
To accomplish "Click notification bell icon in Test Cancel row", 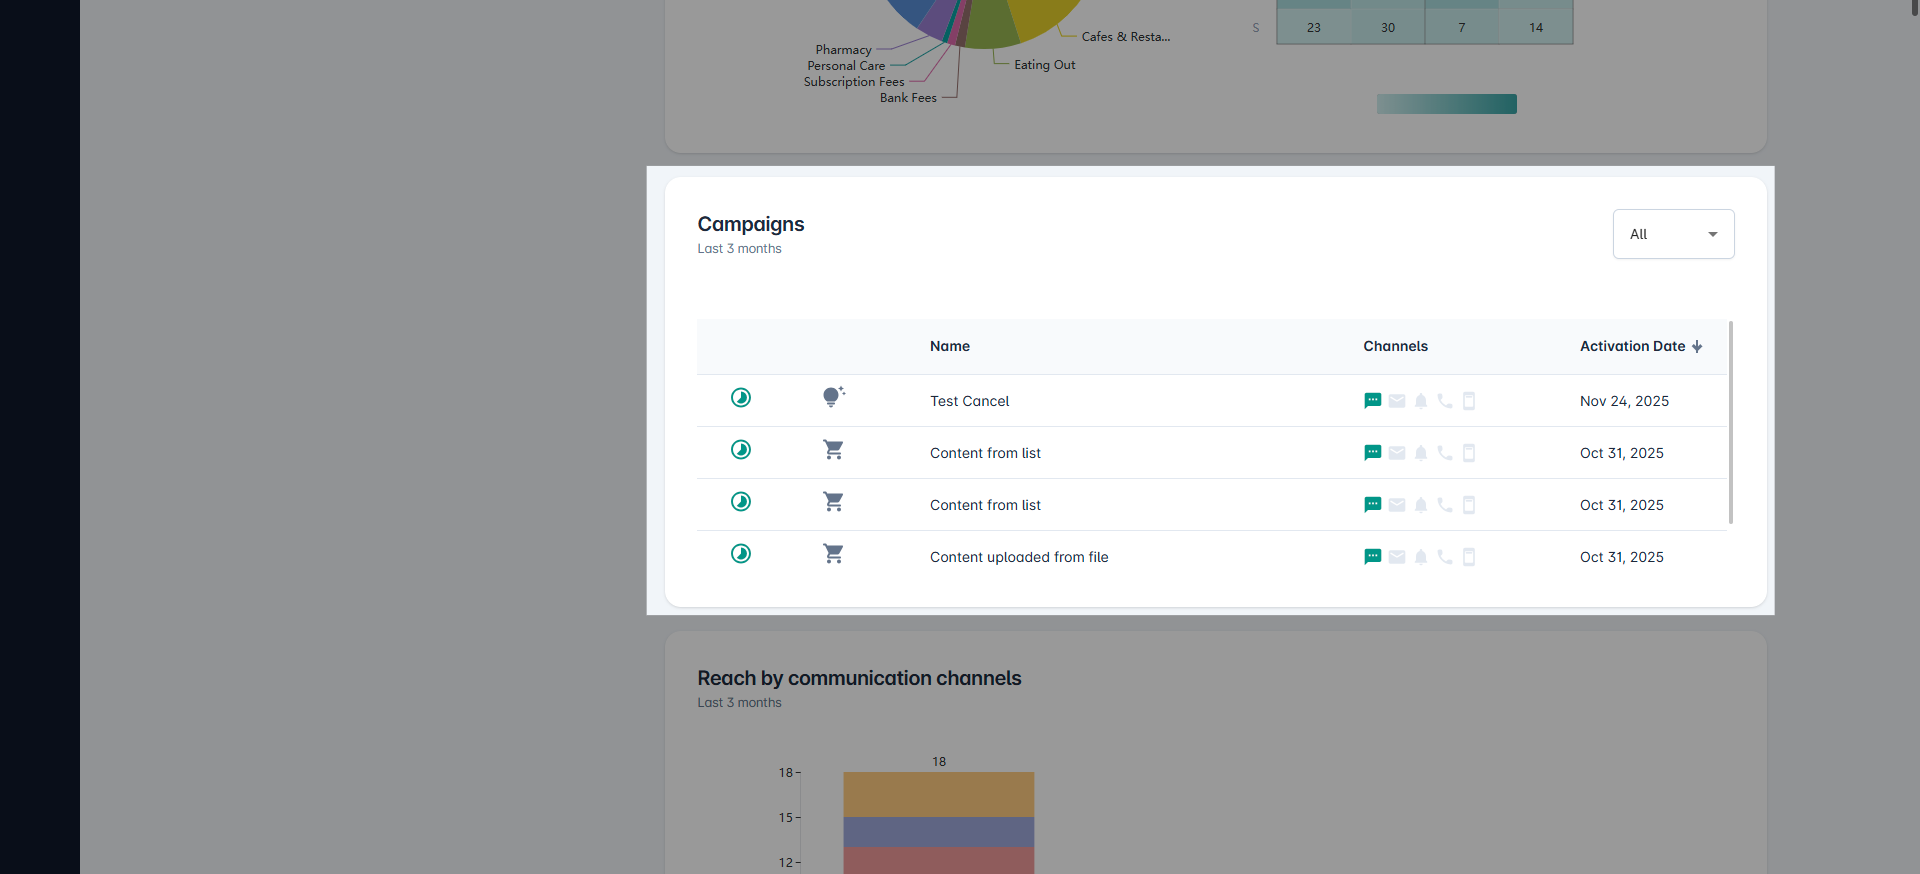I will (1421, 401).
